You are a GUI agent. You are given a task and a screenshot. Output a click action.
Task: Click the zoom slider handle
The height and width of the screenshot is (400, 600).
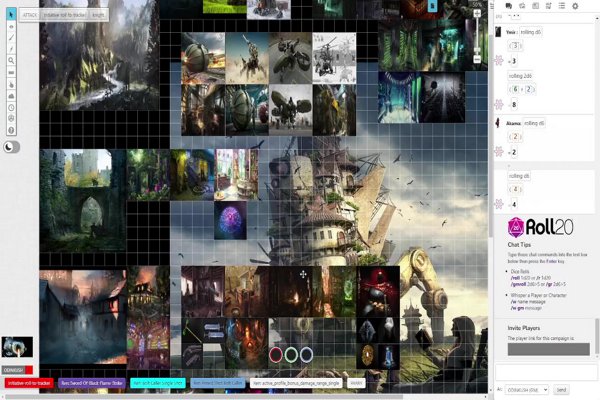[477, 50]
